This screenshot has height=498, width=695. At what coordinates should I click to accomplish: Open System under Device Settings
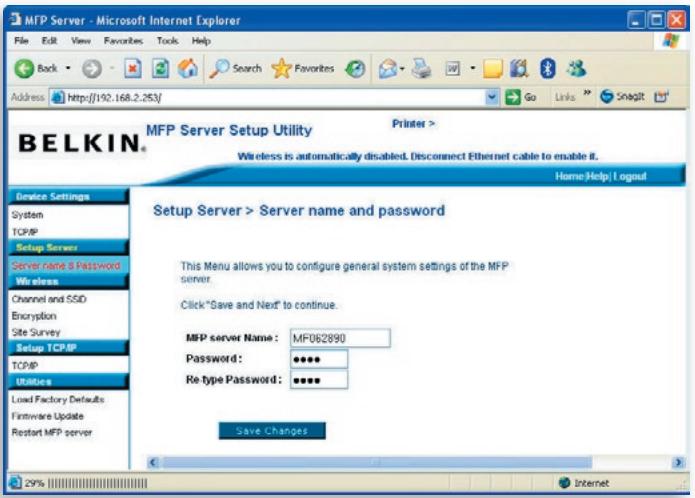pyautogui.click(x=27, y=215)
